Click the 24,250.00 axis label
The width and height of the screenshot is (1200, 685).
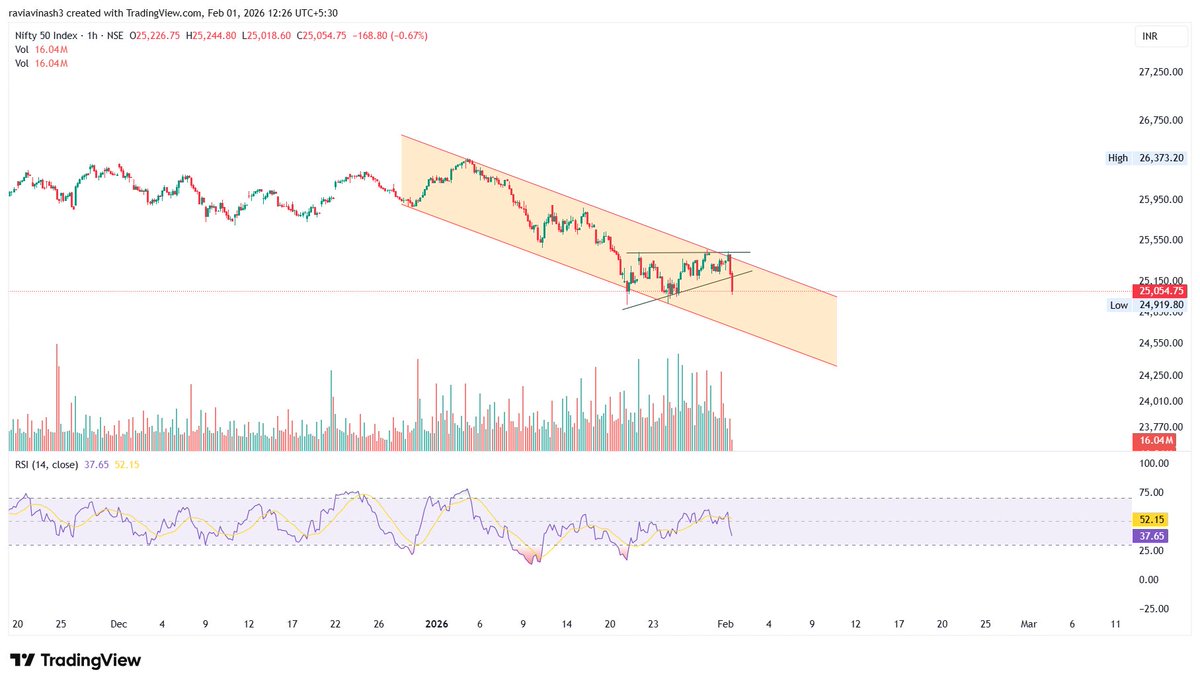pos(1160,376)
